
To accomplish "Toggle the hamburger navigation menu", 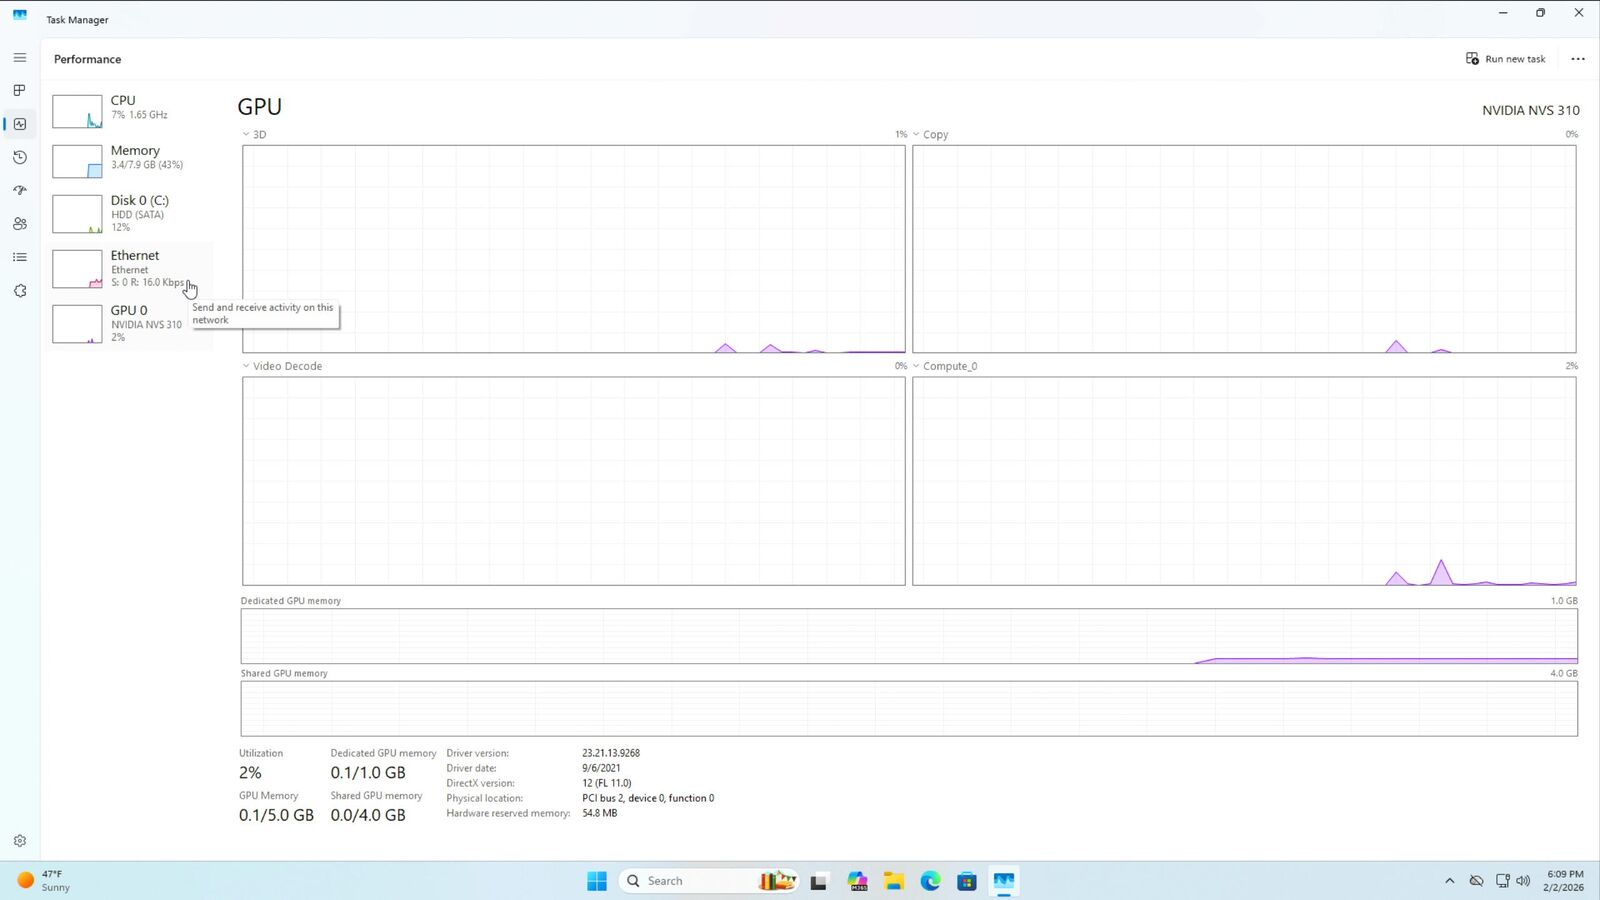I will coord(19,58).
